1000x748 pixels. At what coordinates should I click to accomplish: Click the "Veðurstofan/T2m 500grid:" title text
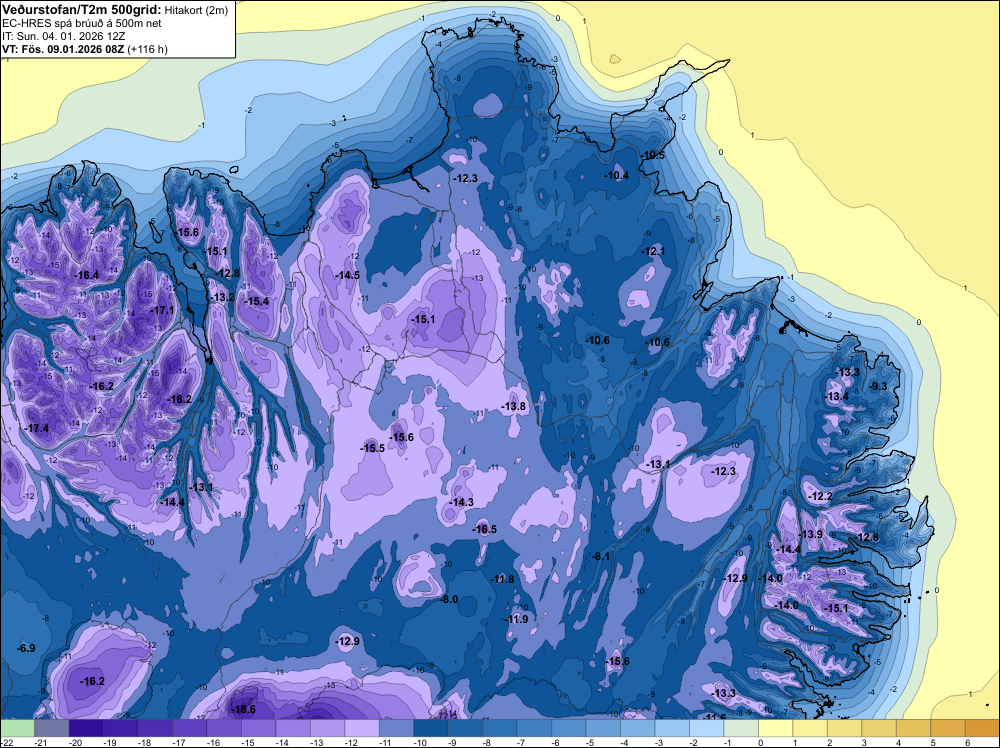coord(82,9)
